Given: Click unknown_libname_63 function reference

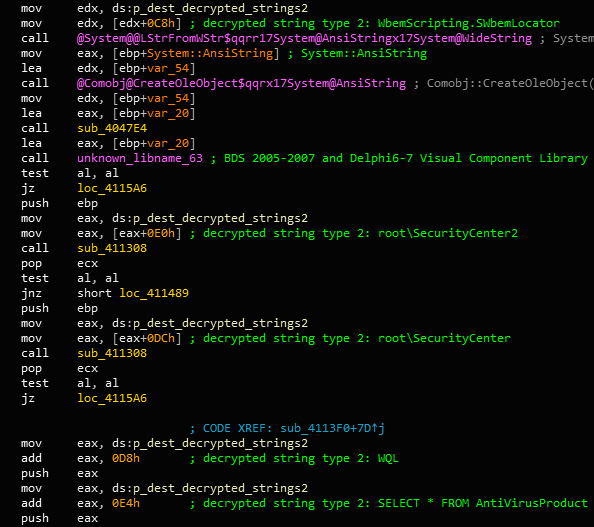Looking at the screenshot, I should click(140, 158).
